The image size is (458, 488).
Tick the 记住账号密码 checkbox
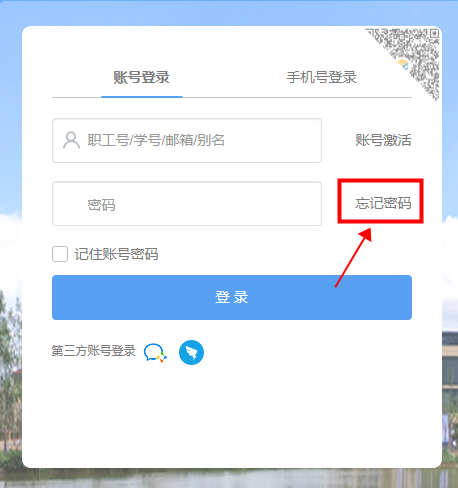coord(60,254)
